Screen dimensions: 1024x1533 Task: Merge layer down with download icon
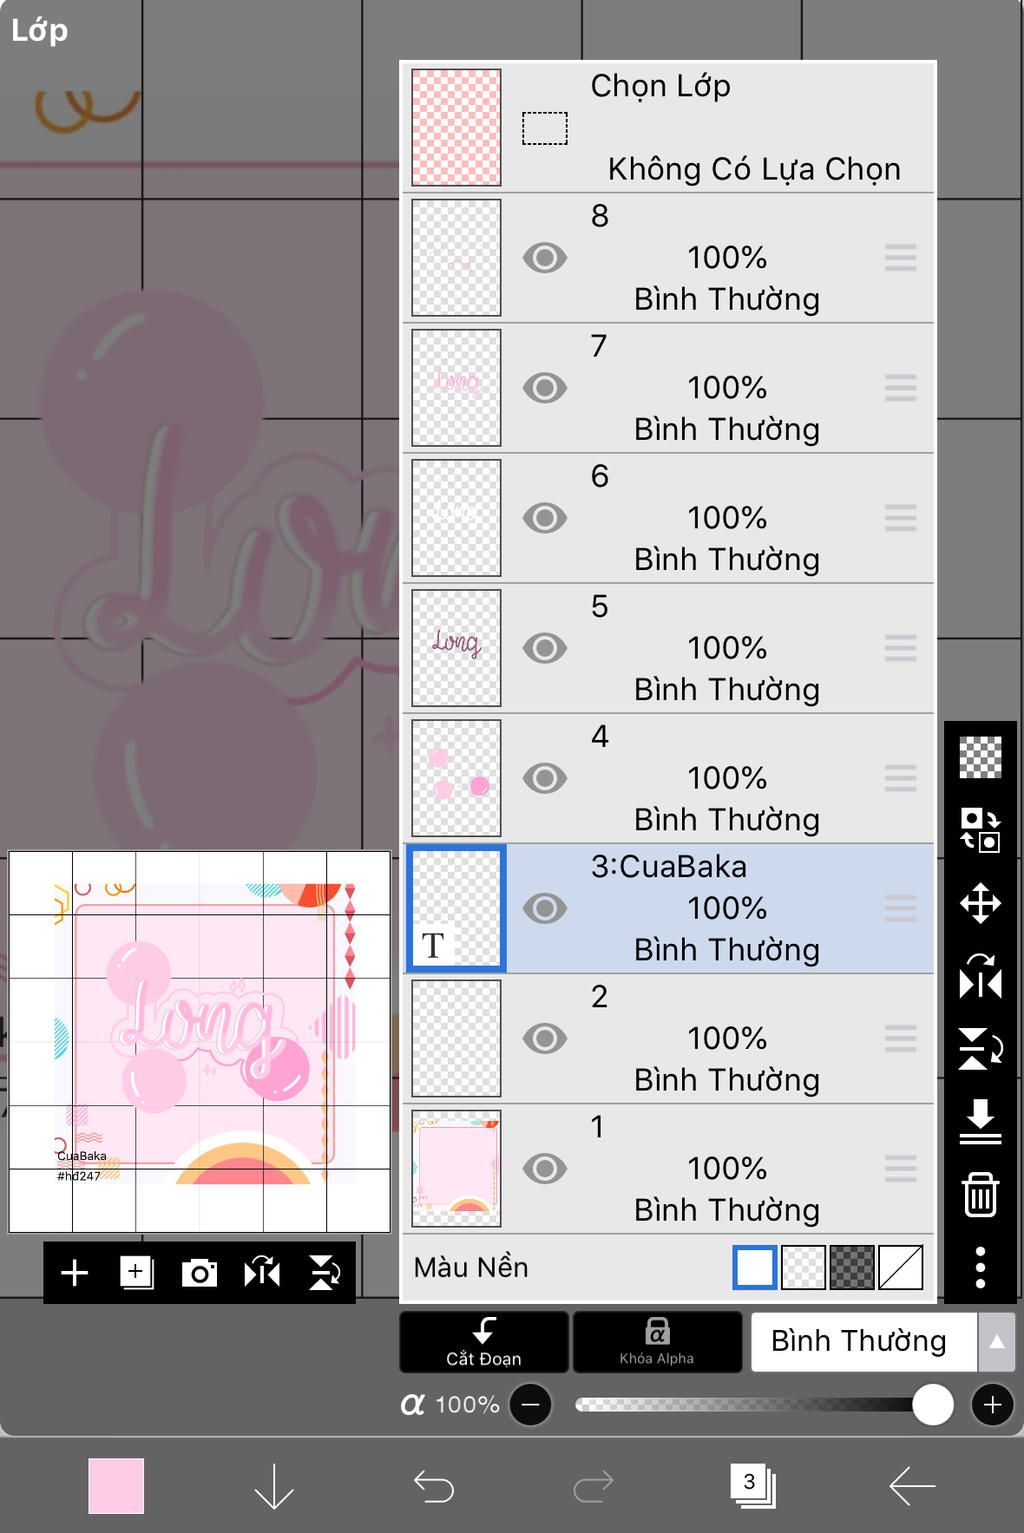tap(980, 1121)
